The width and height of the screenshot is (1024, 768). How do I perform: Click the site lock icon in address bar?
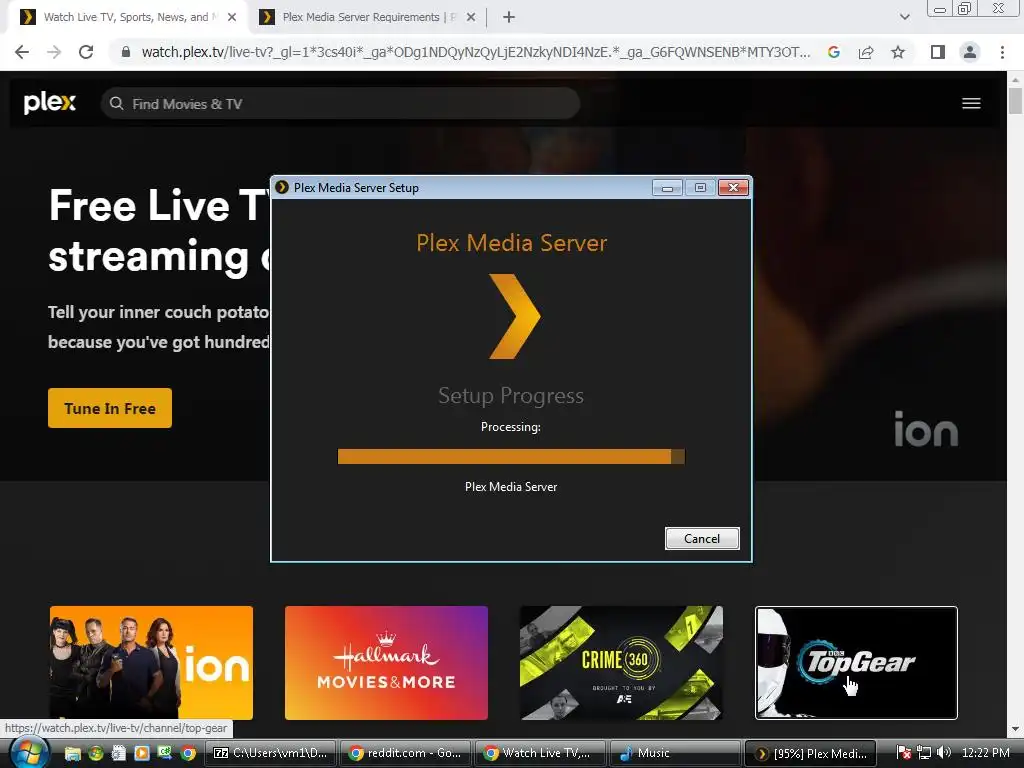click(x=126, y=52)
